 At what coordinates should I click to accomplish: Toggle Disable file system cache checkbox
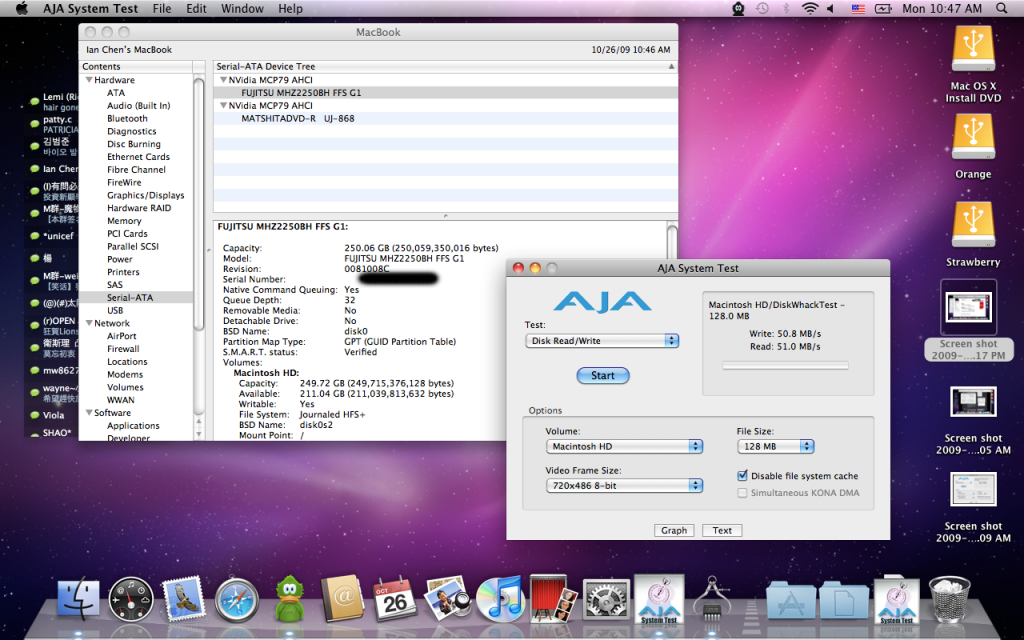click(x=742, y=475)
